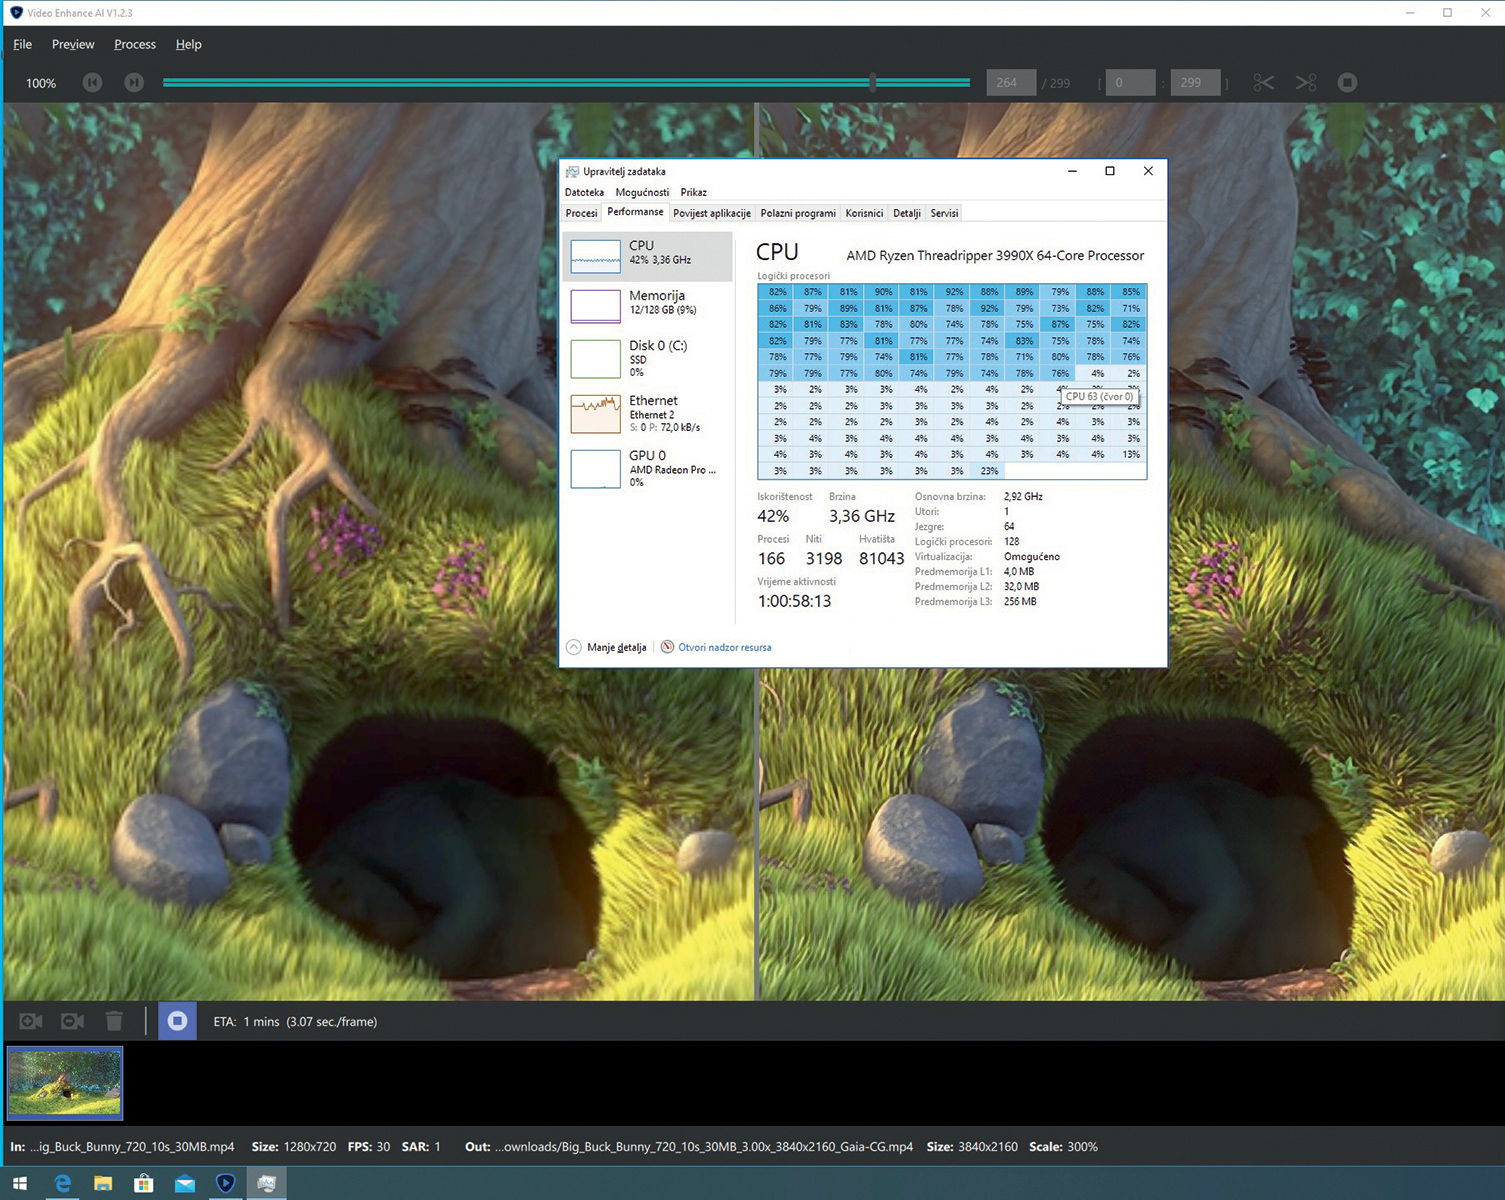Click the crossed-scissors clear trim icon

[x=1306, y=83]
